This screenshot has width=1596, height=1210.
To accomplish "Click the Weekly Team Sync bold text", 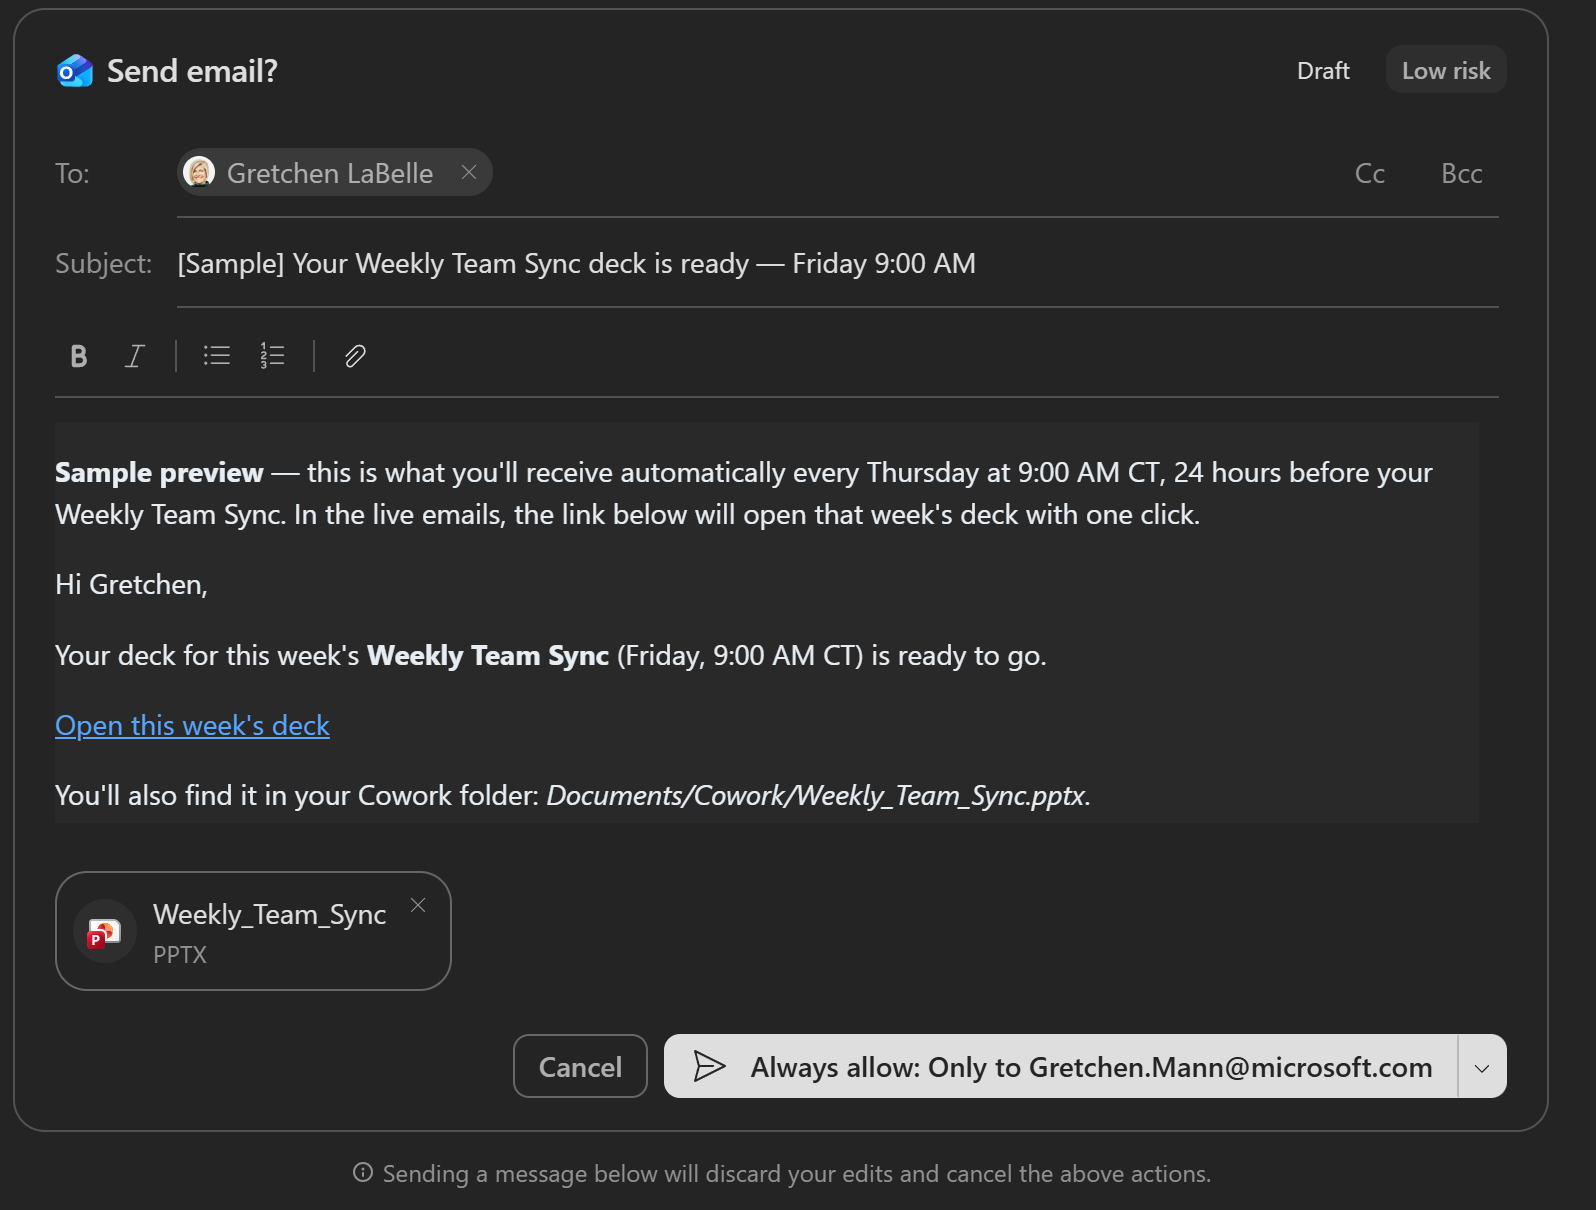I will [x=488, y=656].
